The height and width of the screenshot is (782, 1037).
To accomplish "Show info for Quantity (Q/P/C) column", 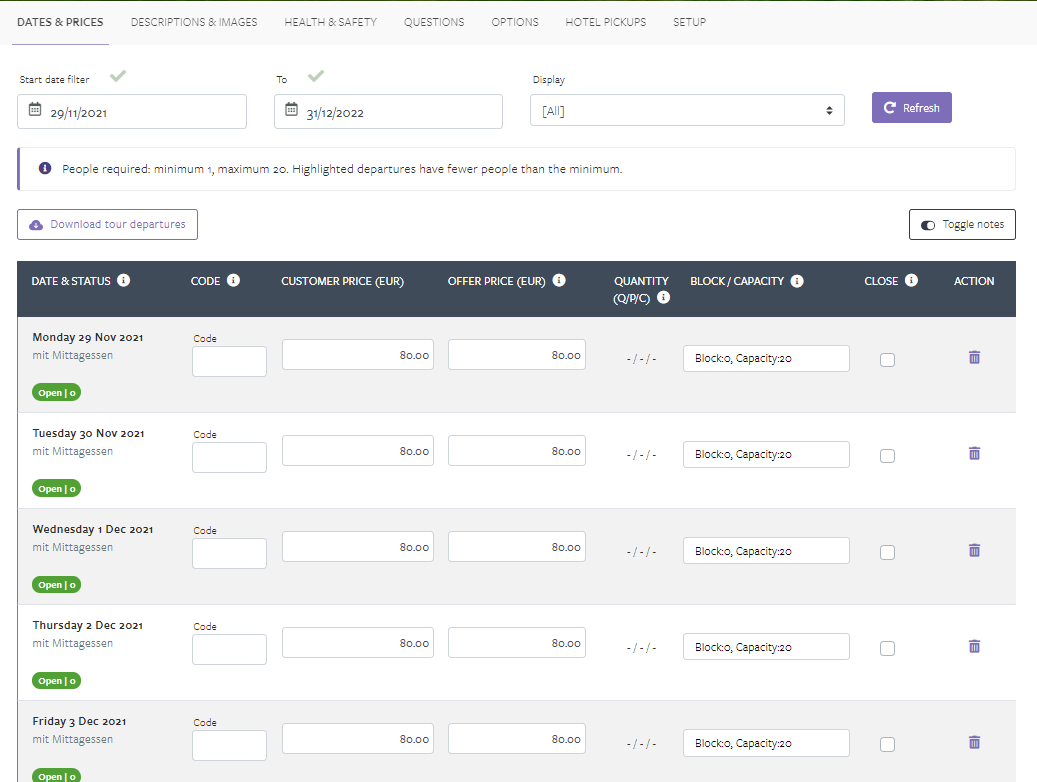I will [x=663, y=297].
